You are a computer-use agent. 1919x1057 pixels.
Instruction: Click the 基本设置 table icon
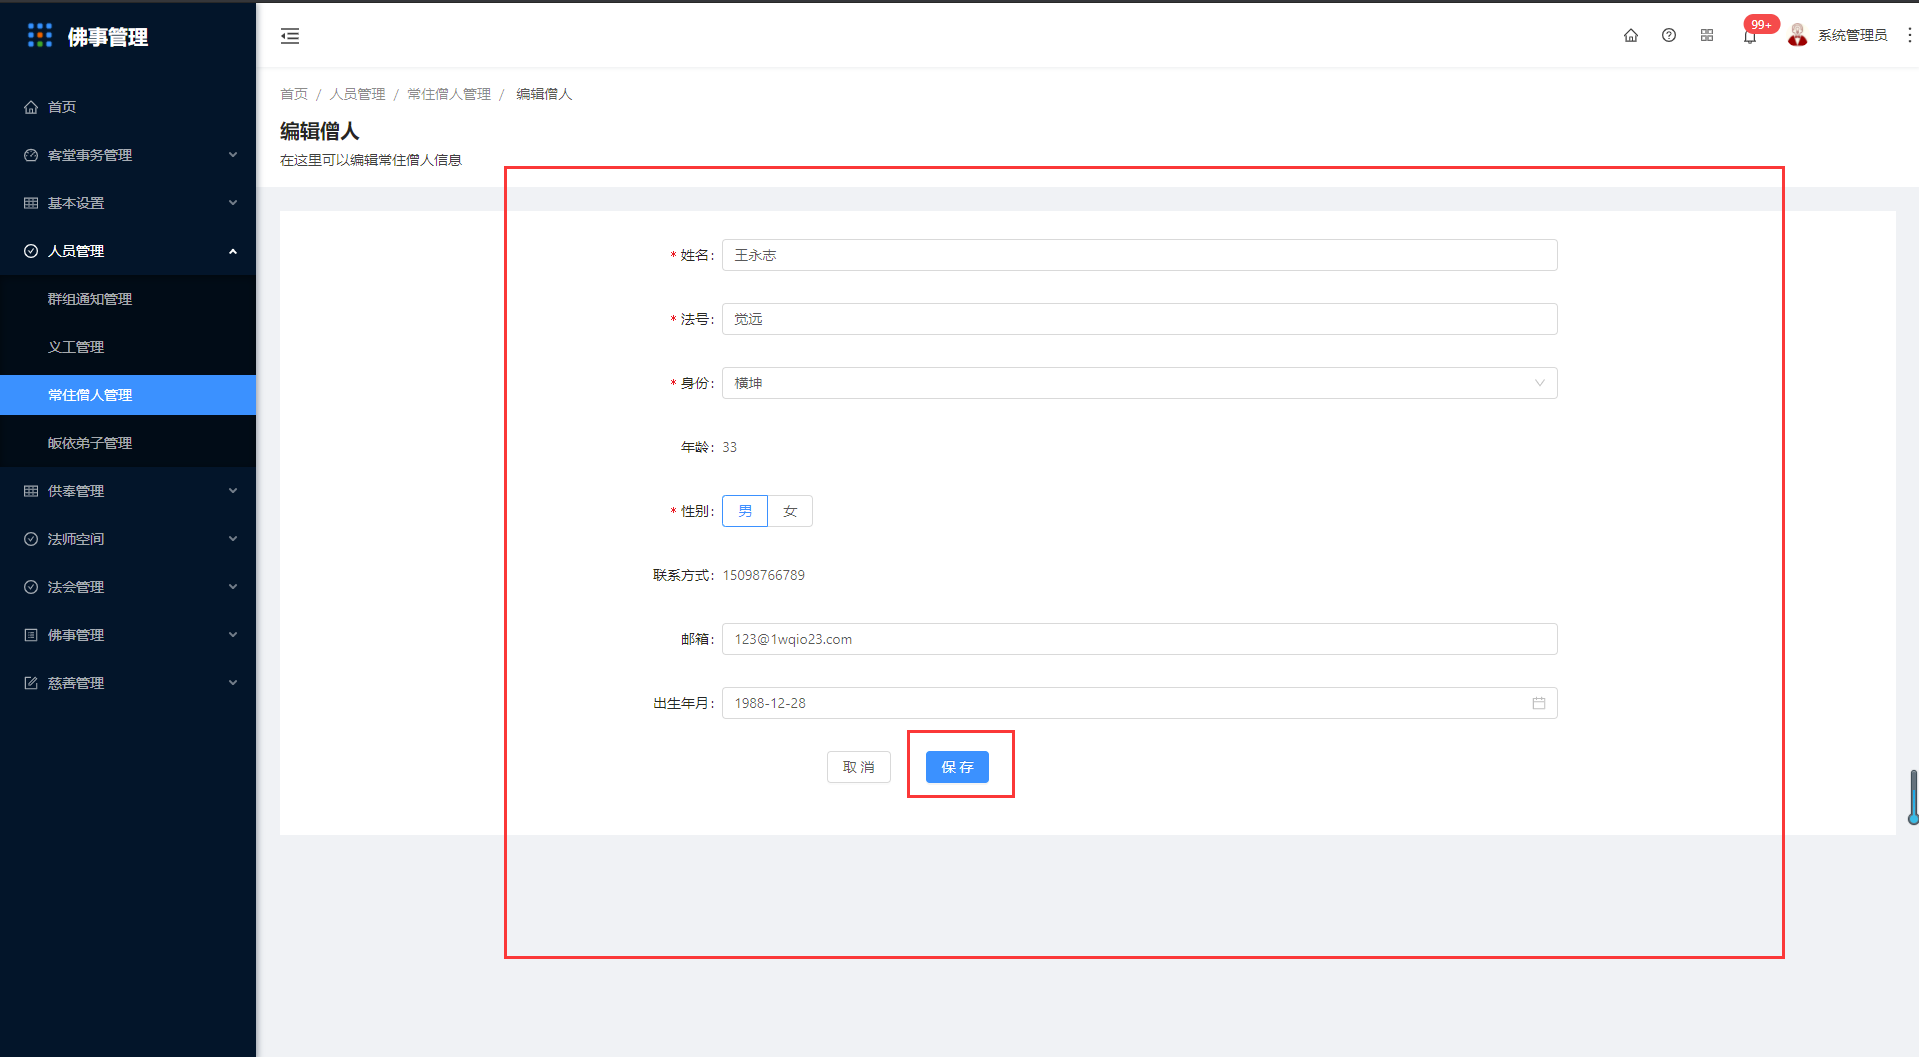pyautogui.click(x=31, y=203)
